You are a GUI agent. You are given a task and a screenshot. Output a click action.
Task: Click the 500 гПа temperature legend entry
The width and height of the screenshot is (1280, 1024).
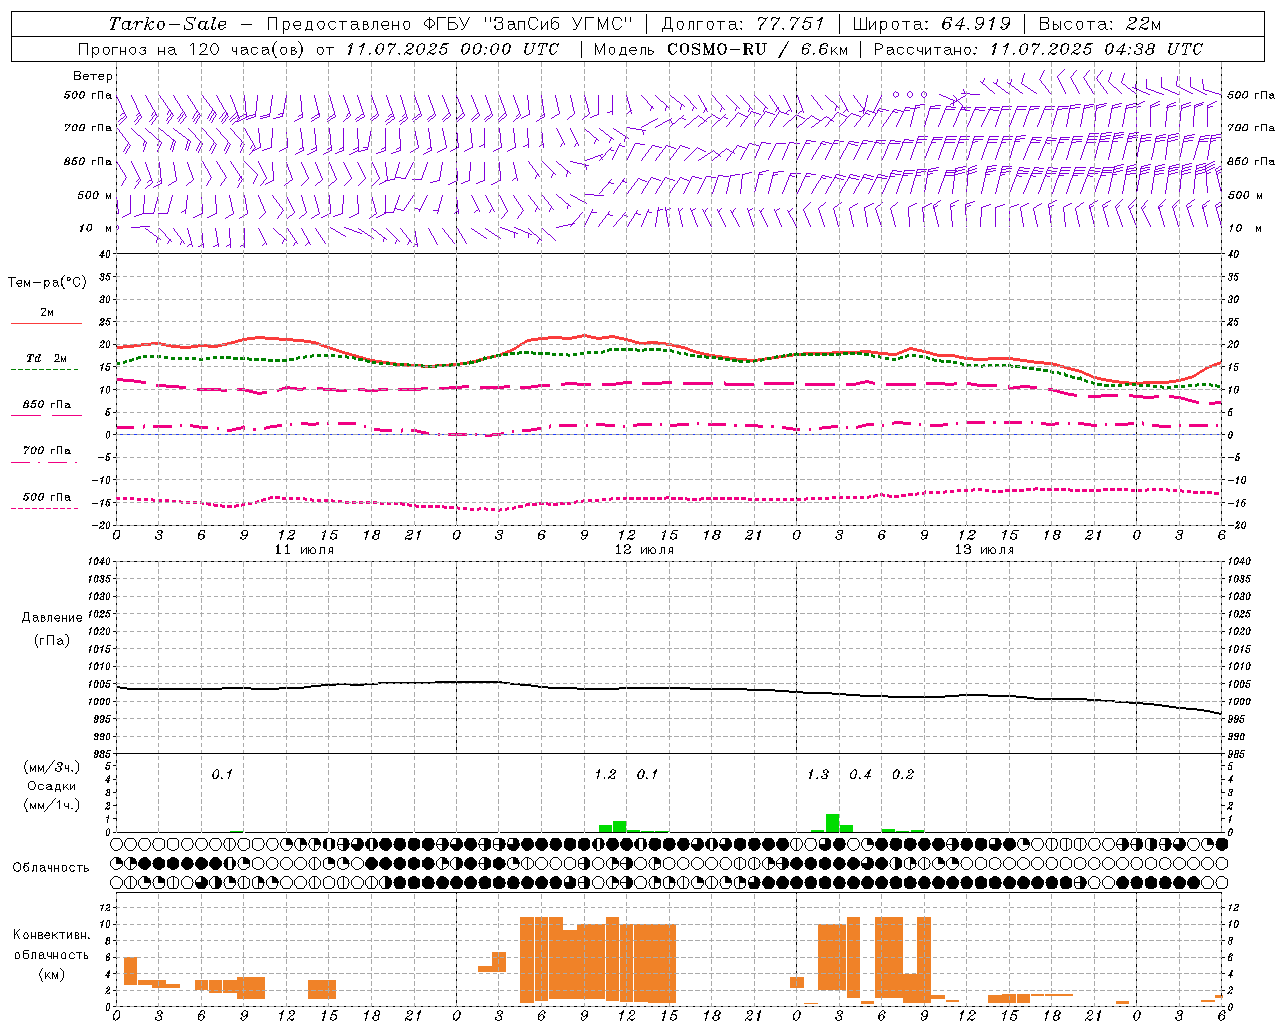click(x=46, y=496)
